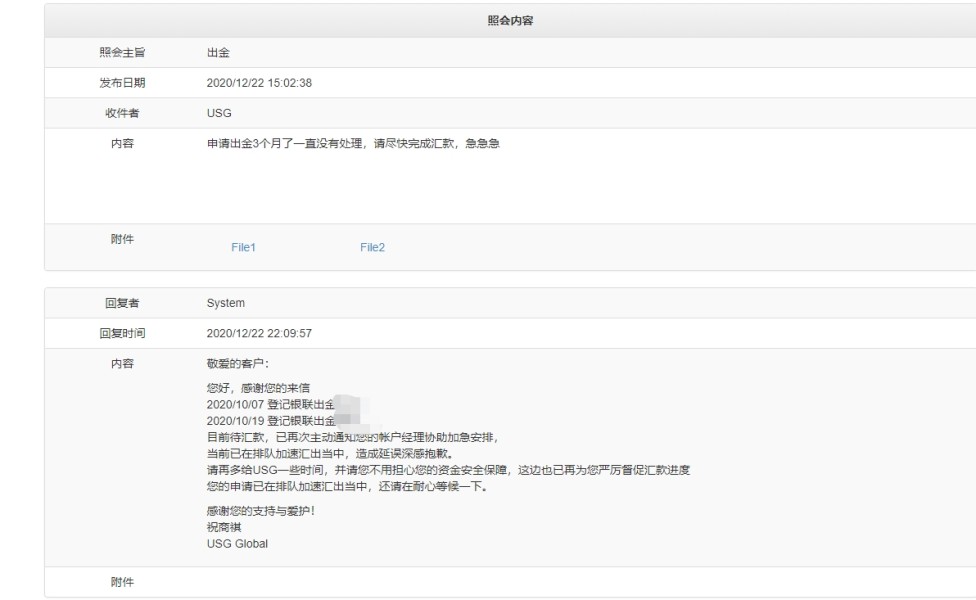Click the 回复者 row label
Image resolution: width=976 pixels, height=600 pixels.
click(122, 303)
